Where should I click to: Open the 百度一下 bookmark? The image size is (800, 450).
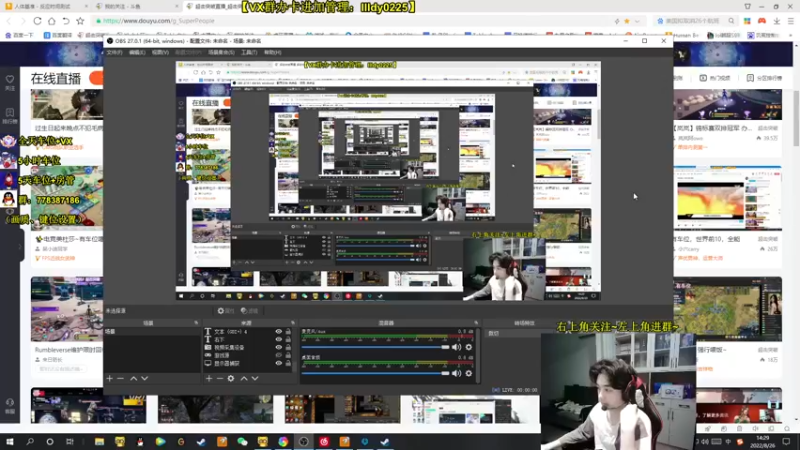(19, 35)
